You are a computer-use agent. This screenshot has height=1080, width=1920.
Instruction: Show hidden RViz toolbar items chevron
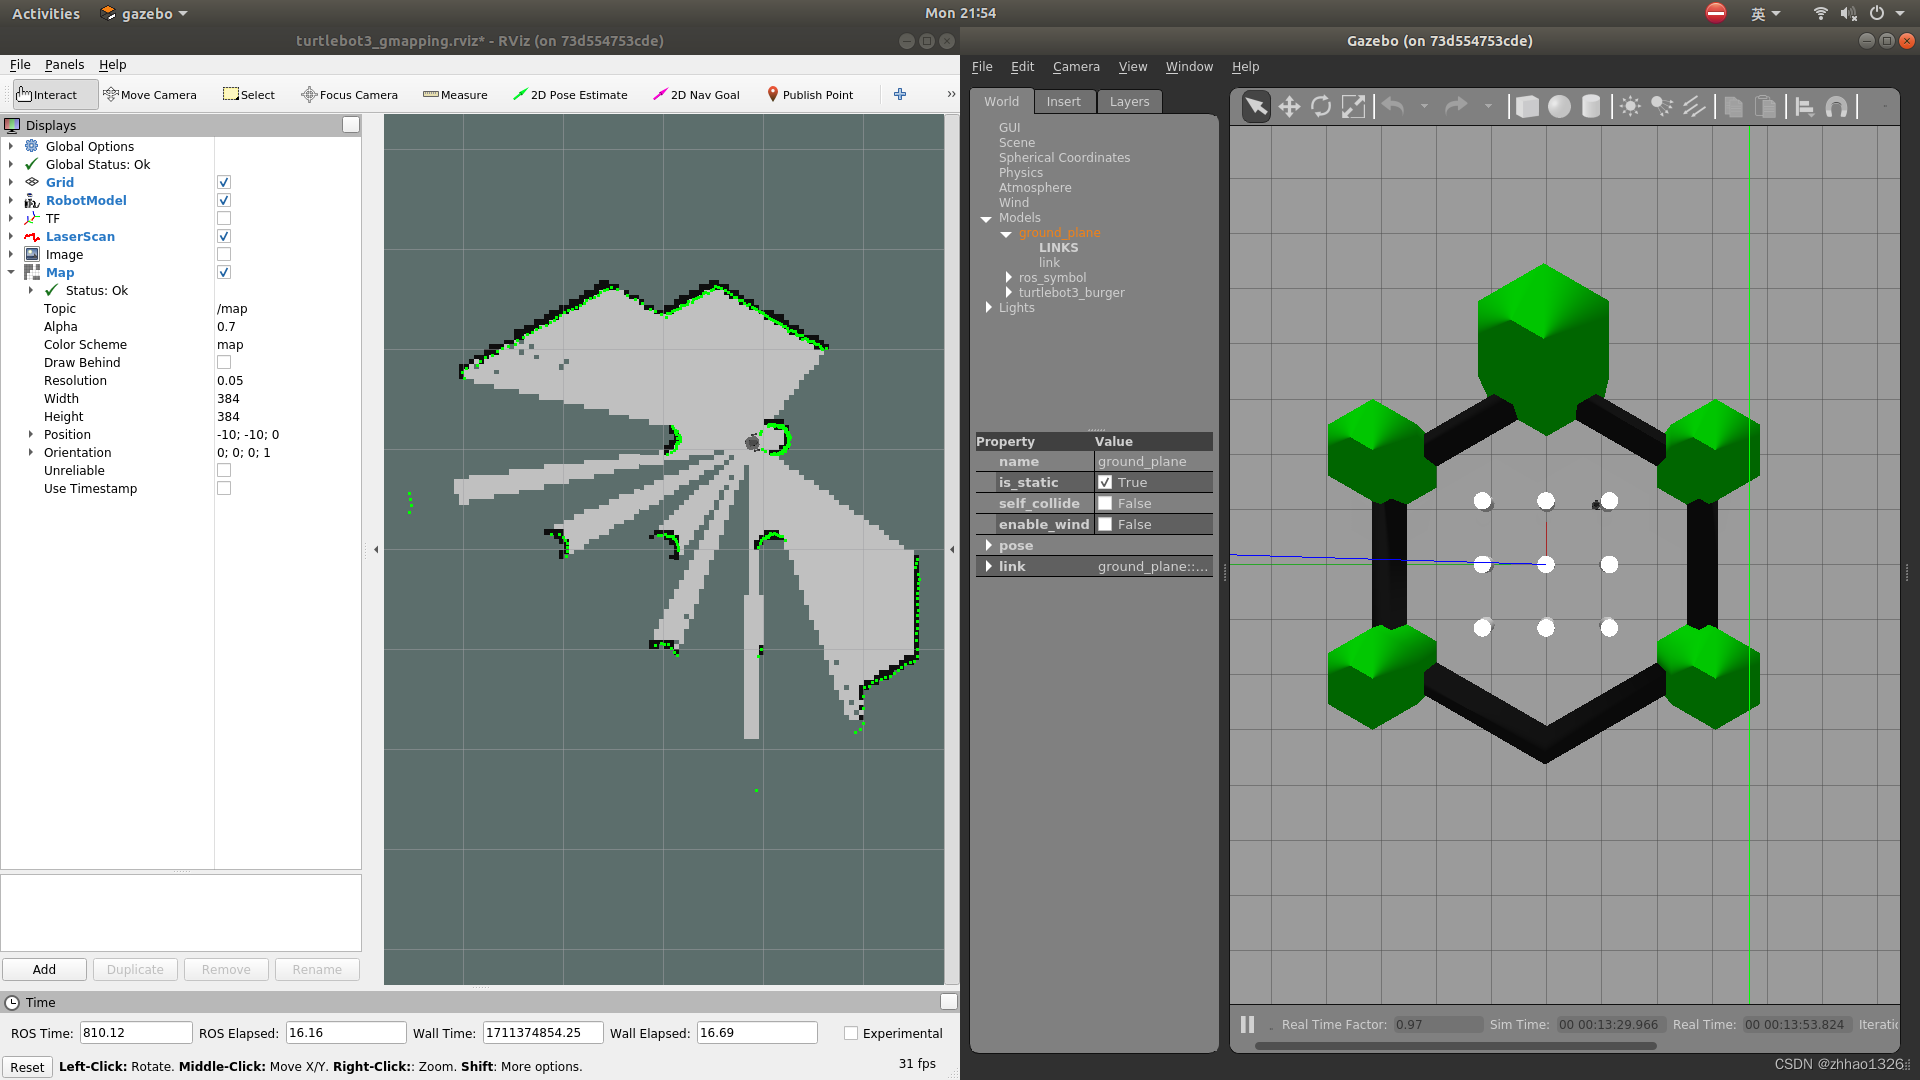[x=951, y=94]
